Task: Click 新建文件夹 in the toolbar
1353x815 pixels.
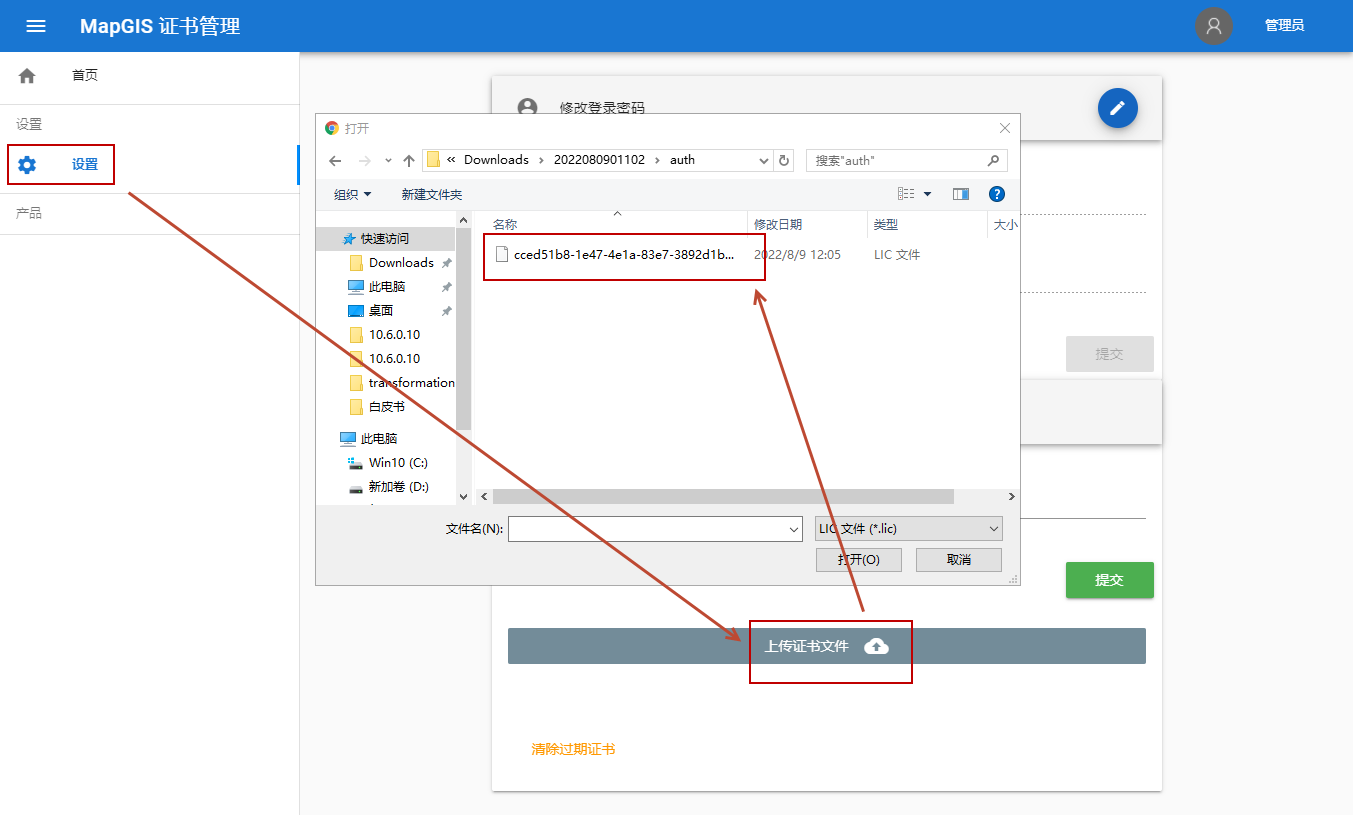Action: pos(432,194)
